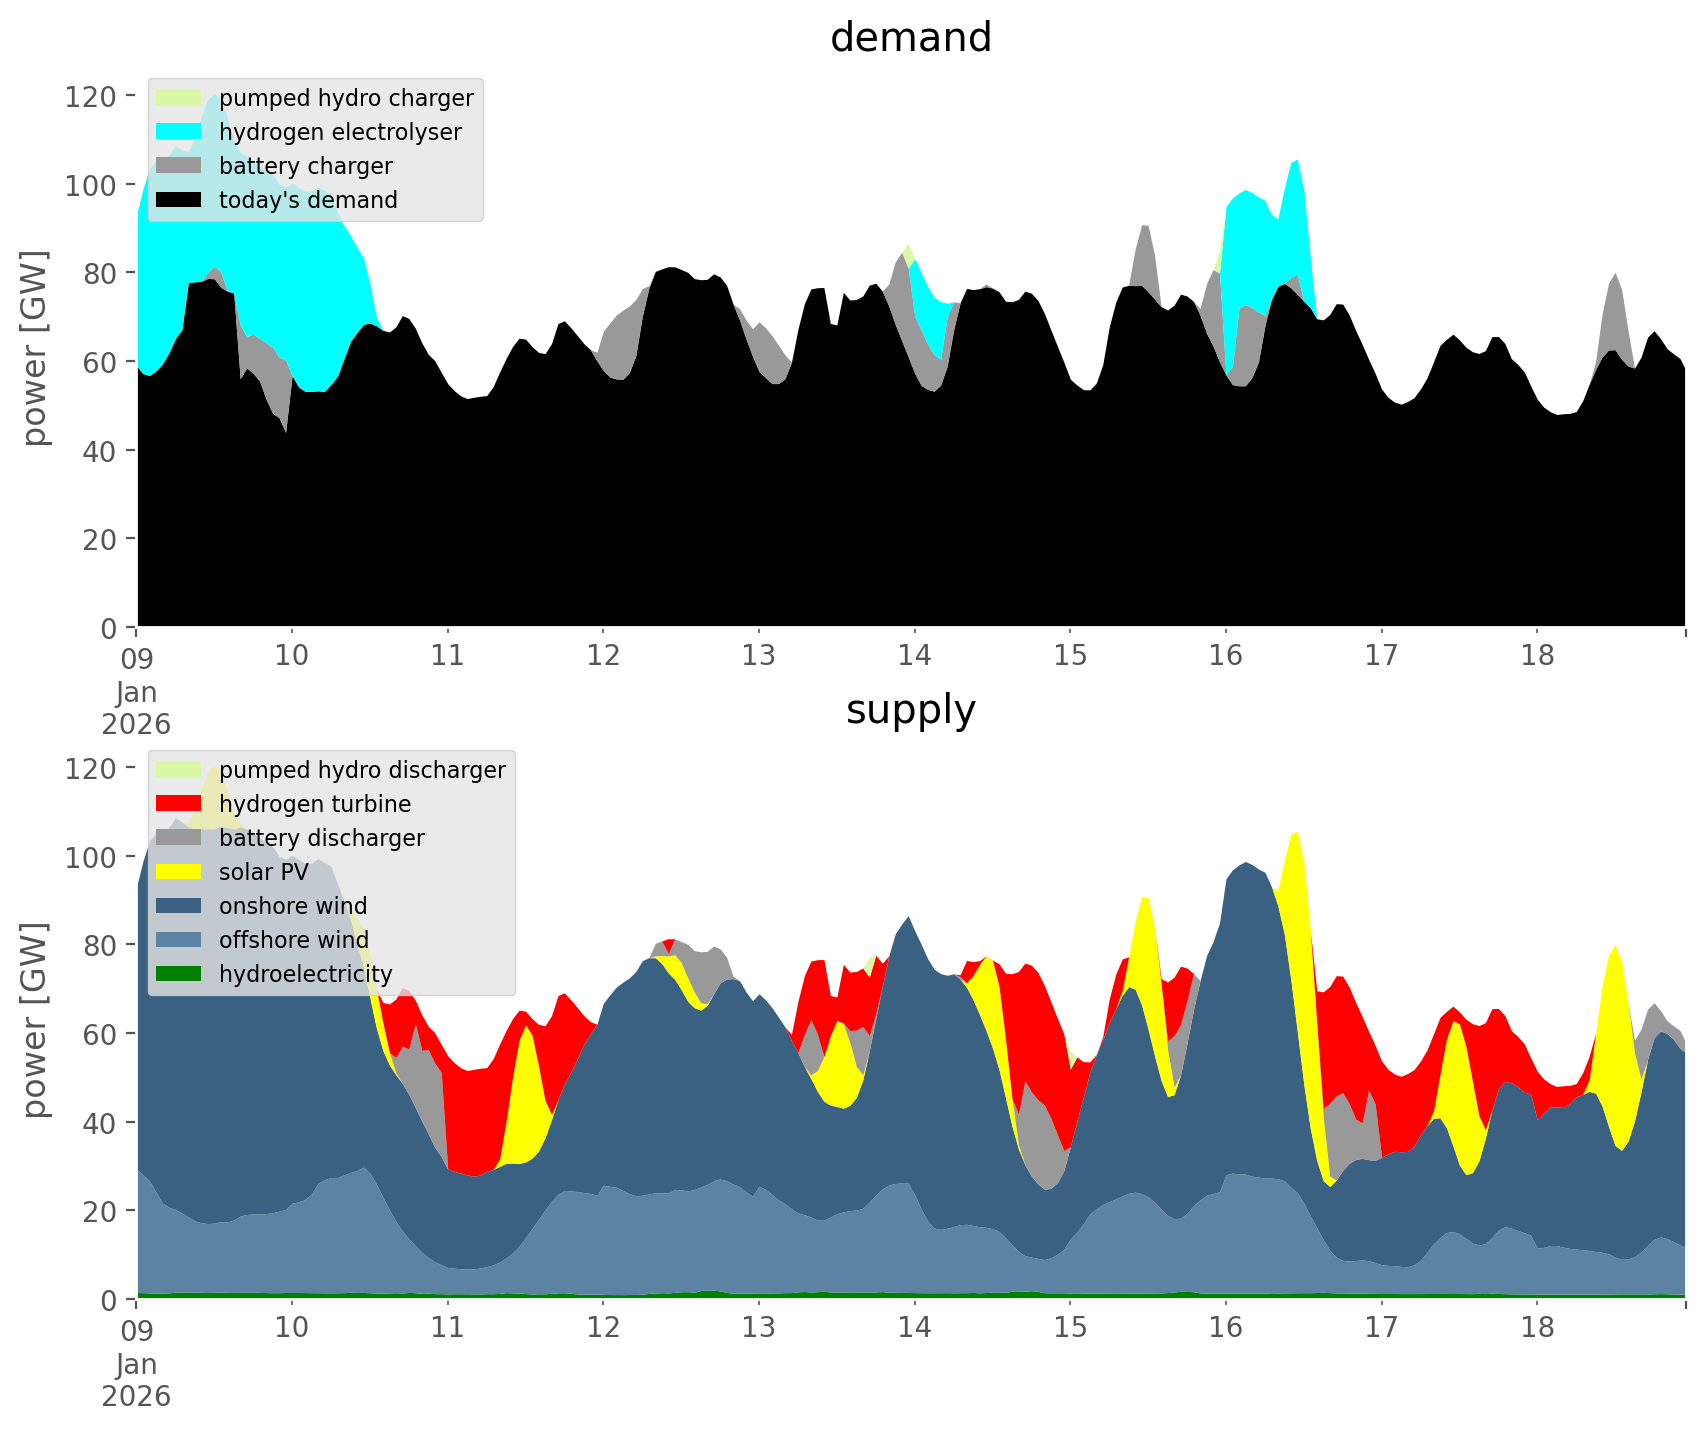This screenshot has width=1706, height=1431.
Task: Click the onshore wind legend swatch
Action: click(178, 906)
